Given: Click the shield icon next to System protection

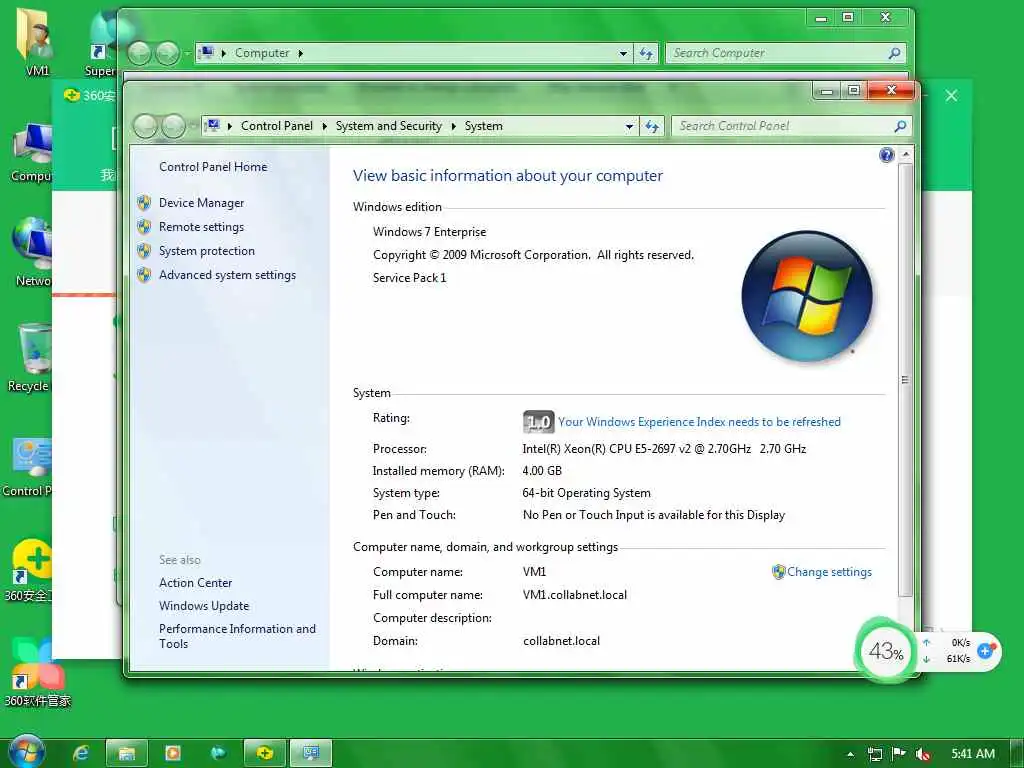Looking at the screenshot, I should coord(144,251).
